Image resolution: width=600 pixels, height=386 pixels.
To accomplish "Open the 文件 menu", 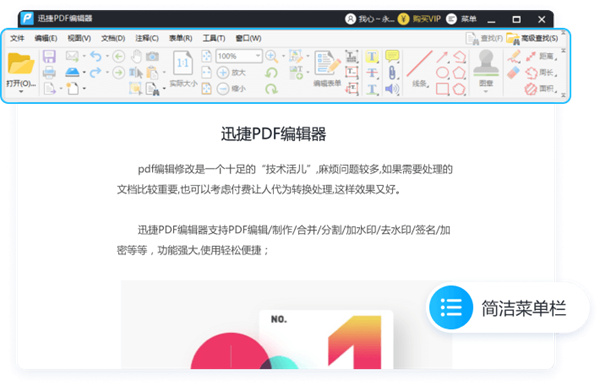I will pyautogui.click(x=17, y=38).
